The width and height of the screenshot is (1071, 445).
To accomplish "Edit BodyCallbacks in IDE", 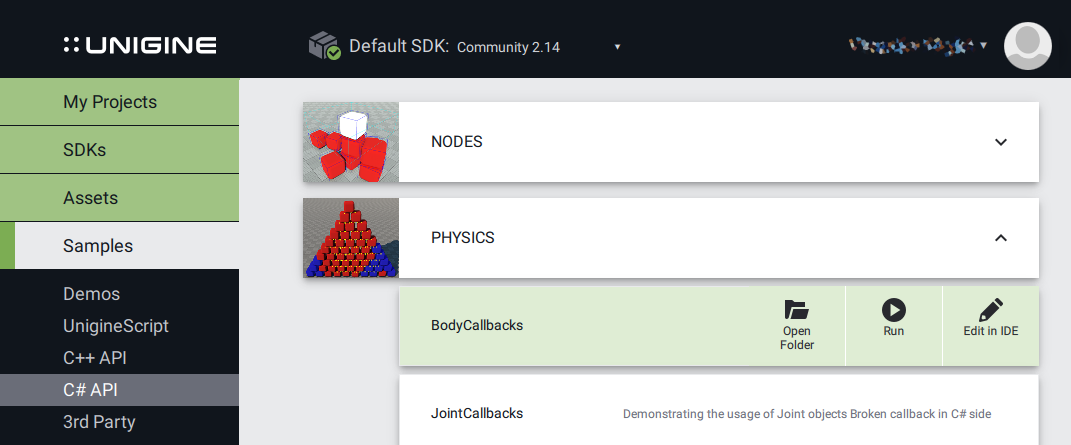I will (990, 326).
